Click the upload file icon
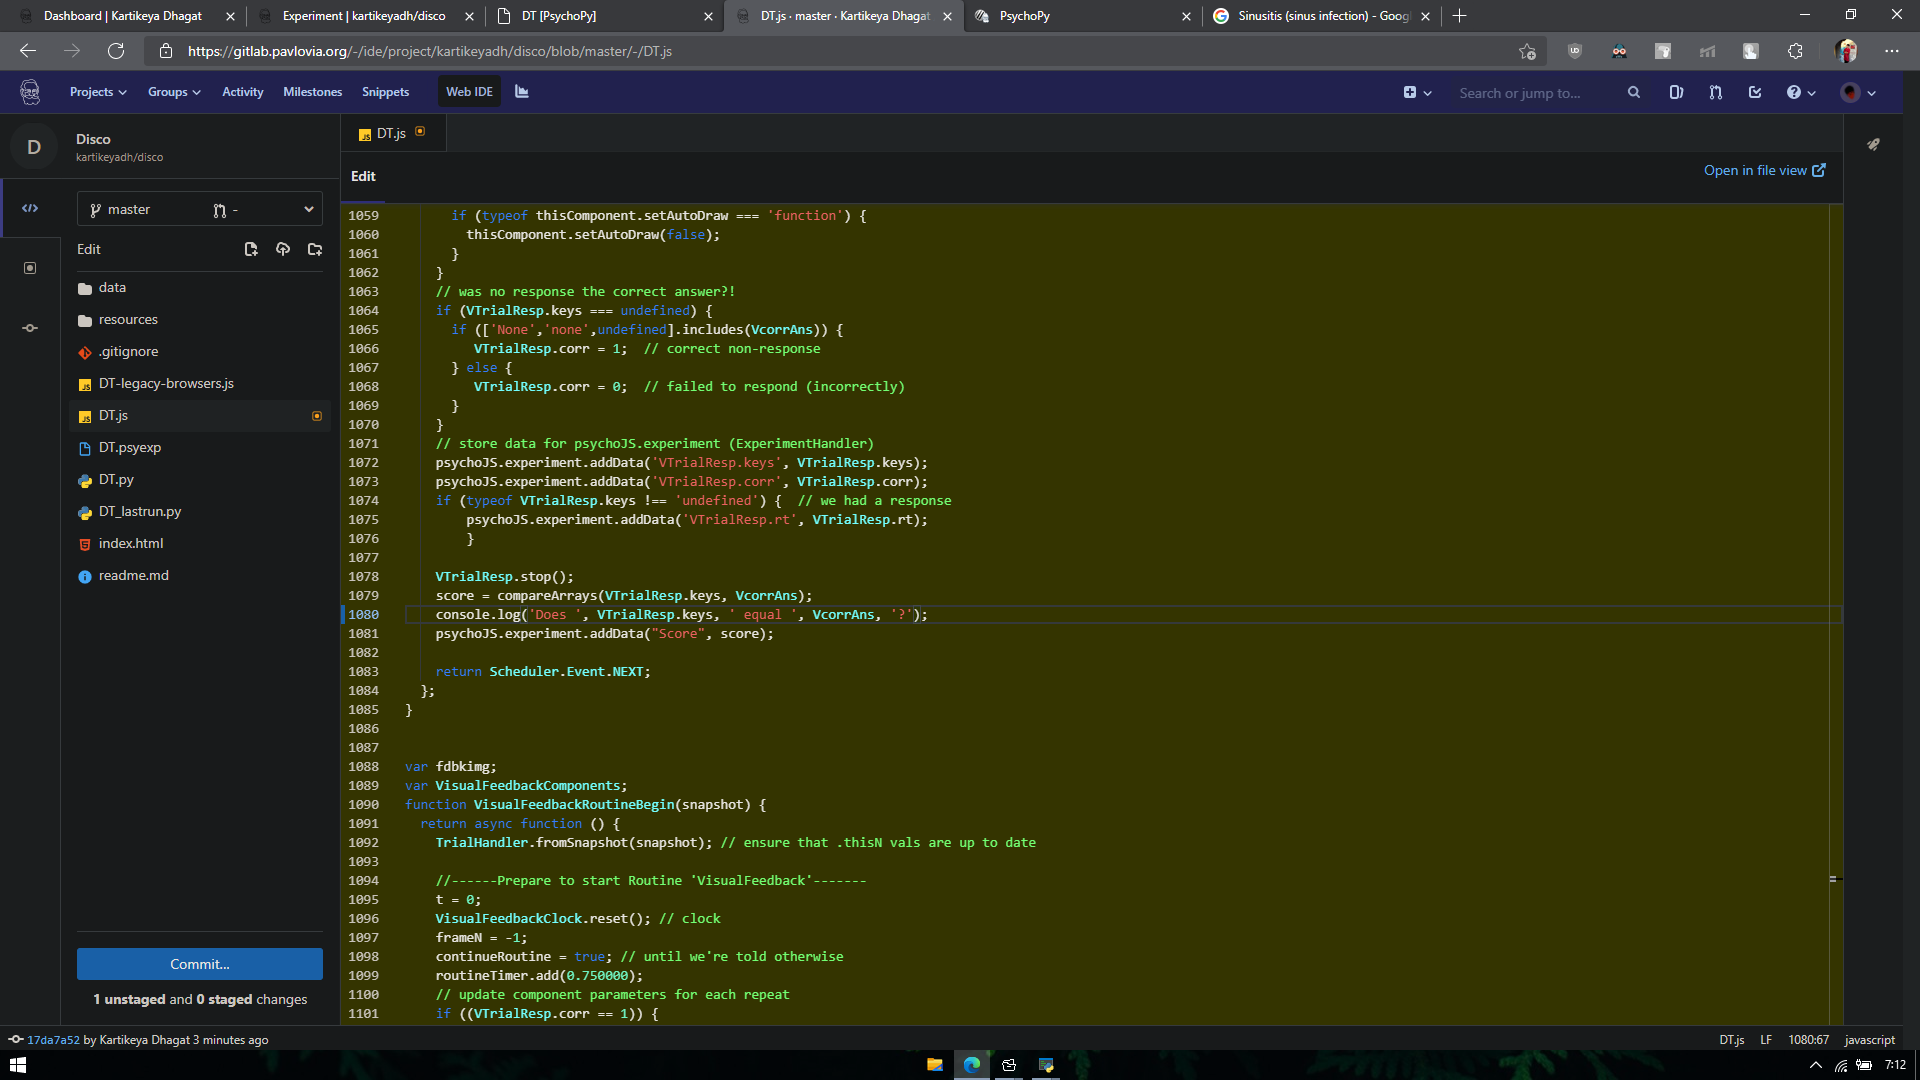 283,249
